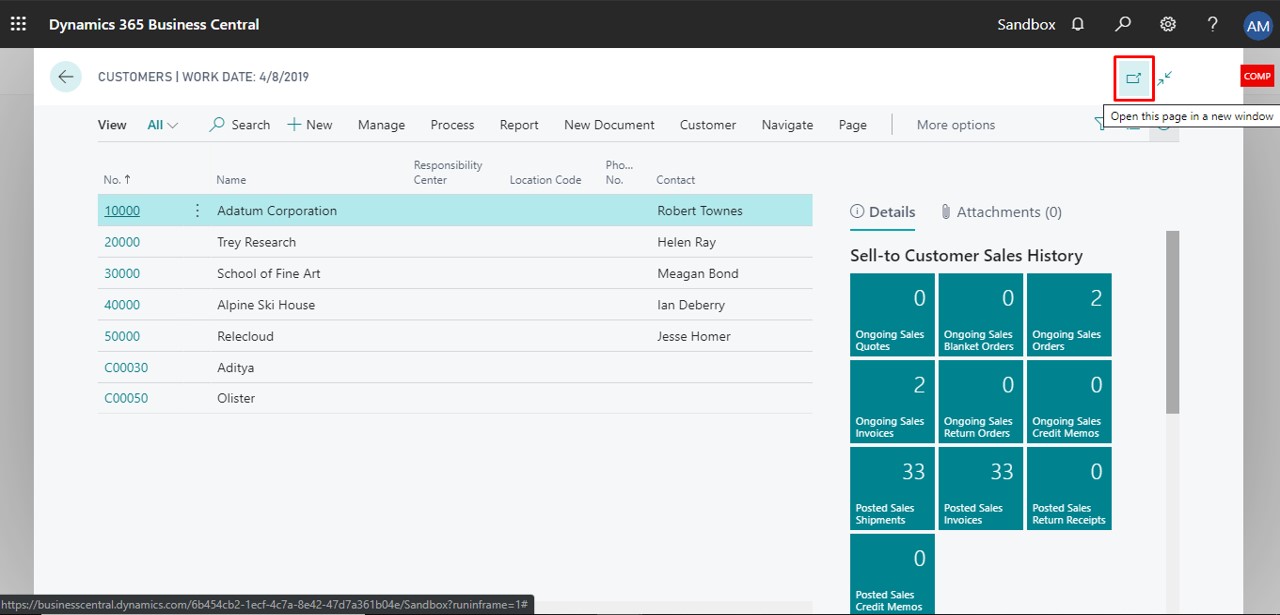
Task: Open customer number 30000 link
Action: click(122, 274)
